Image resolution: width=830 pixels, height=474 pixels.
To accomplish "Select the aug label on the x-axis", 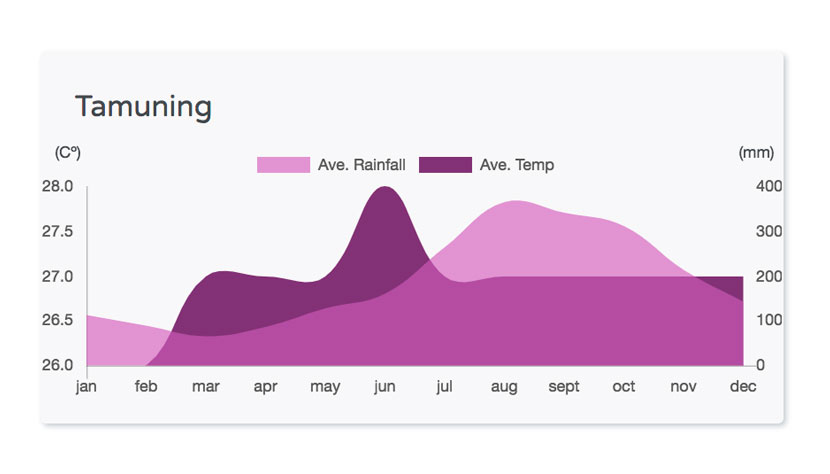I will tap(504, 387).
